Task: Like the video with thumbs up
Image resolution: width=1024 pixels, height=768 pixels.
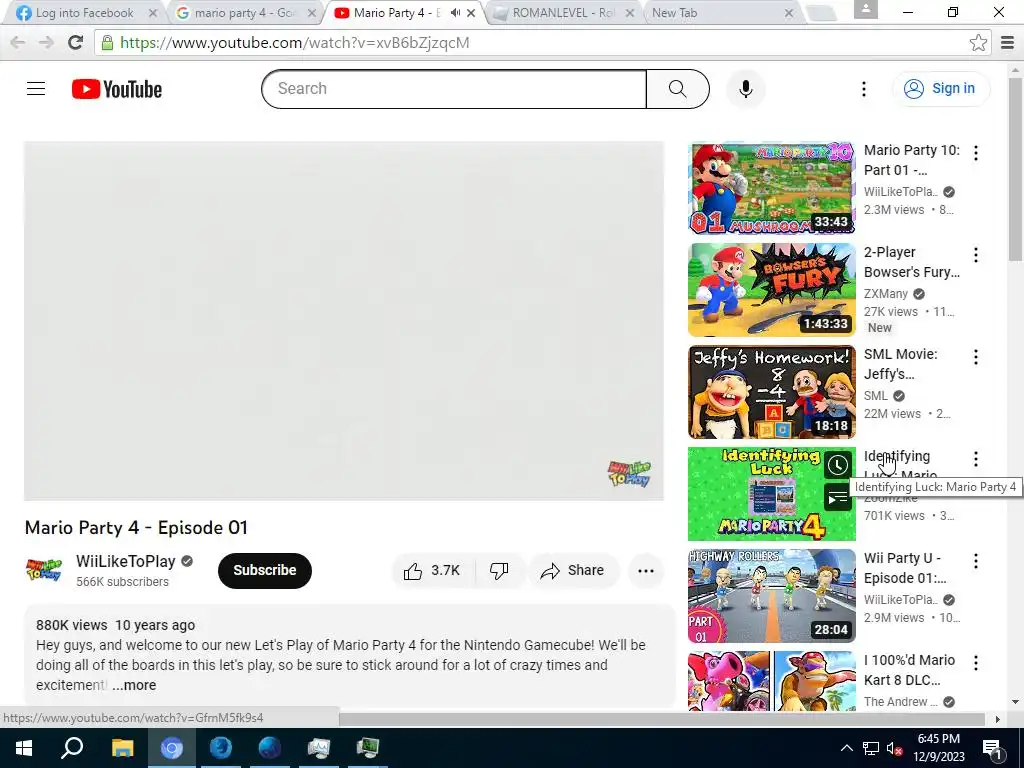Action: (432, 571)
